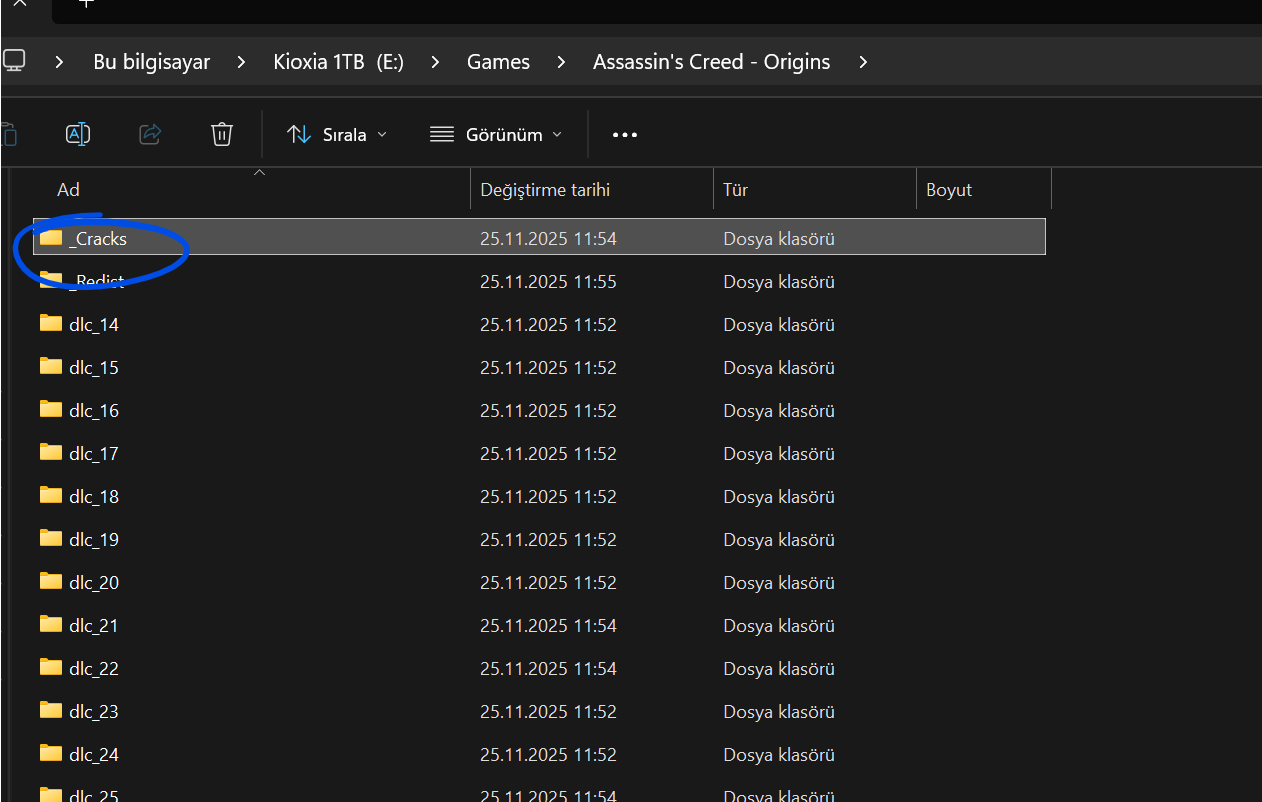
Task: Click the folder icon of dlc_21
Action: (51, 624)
